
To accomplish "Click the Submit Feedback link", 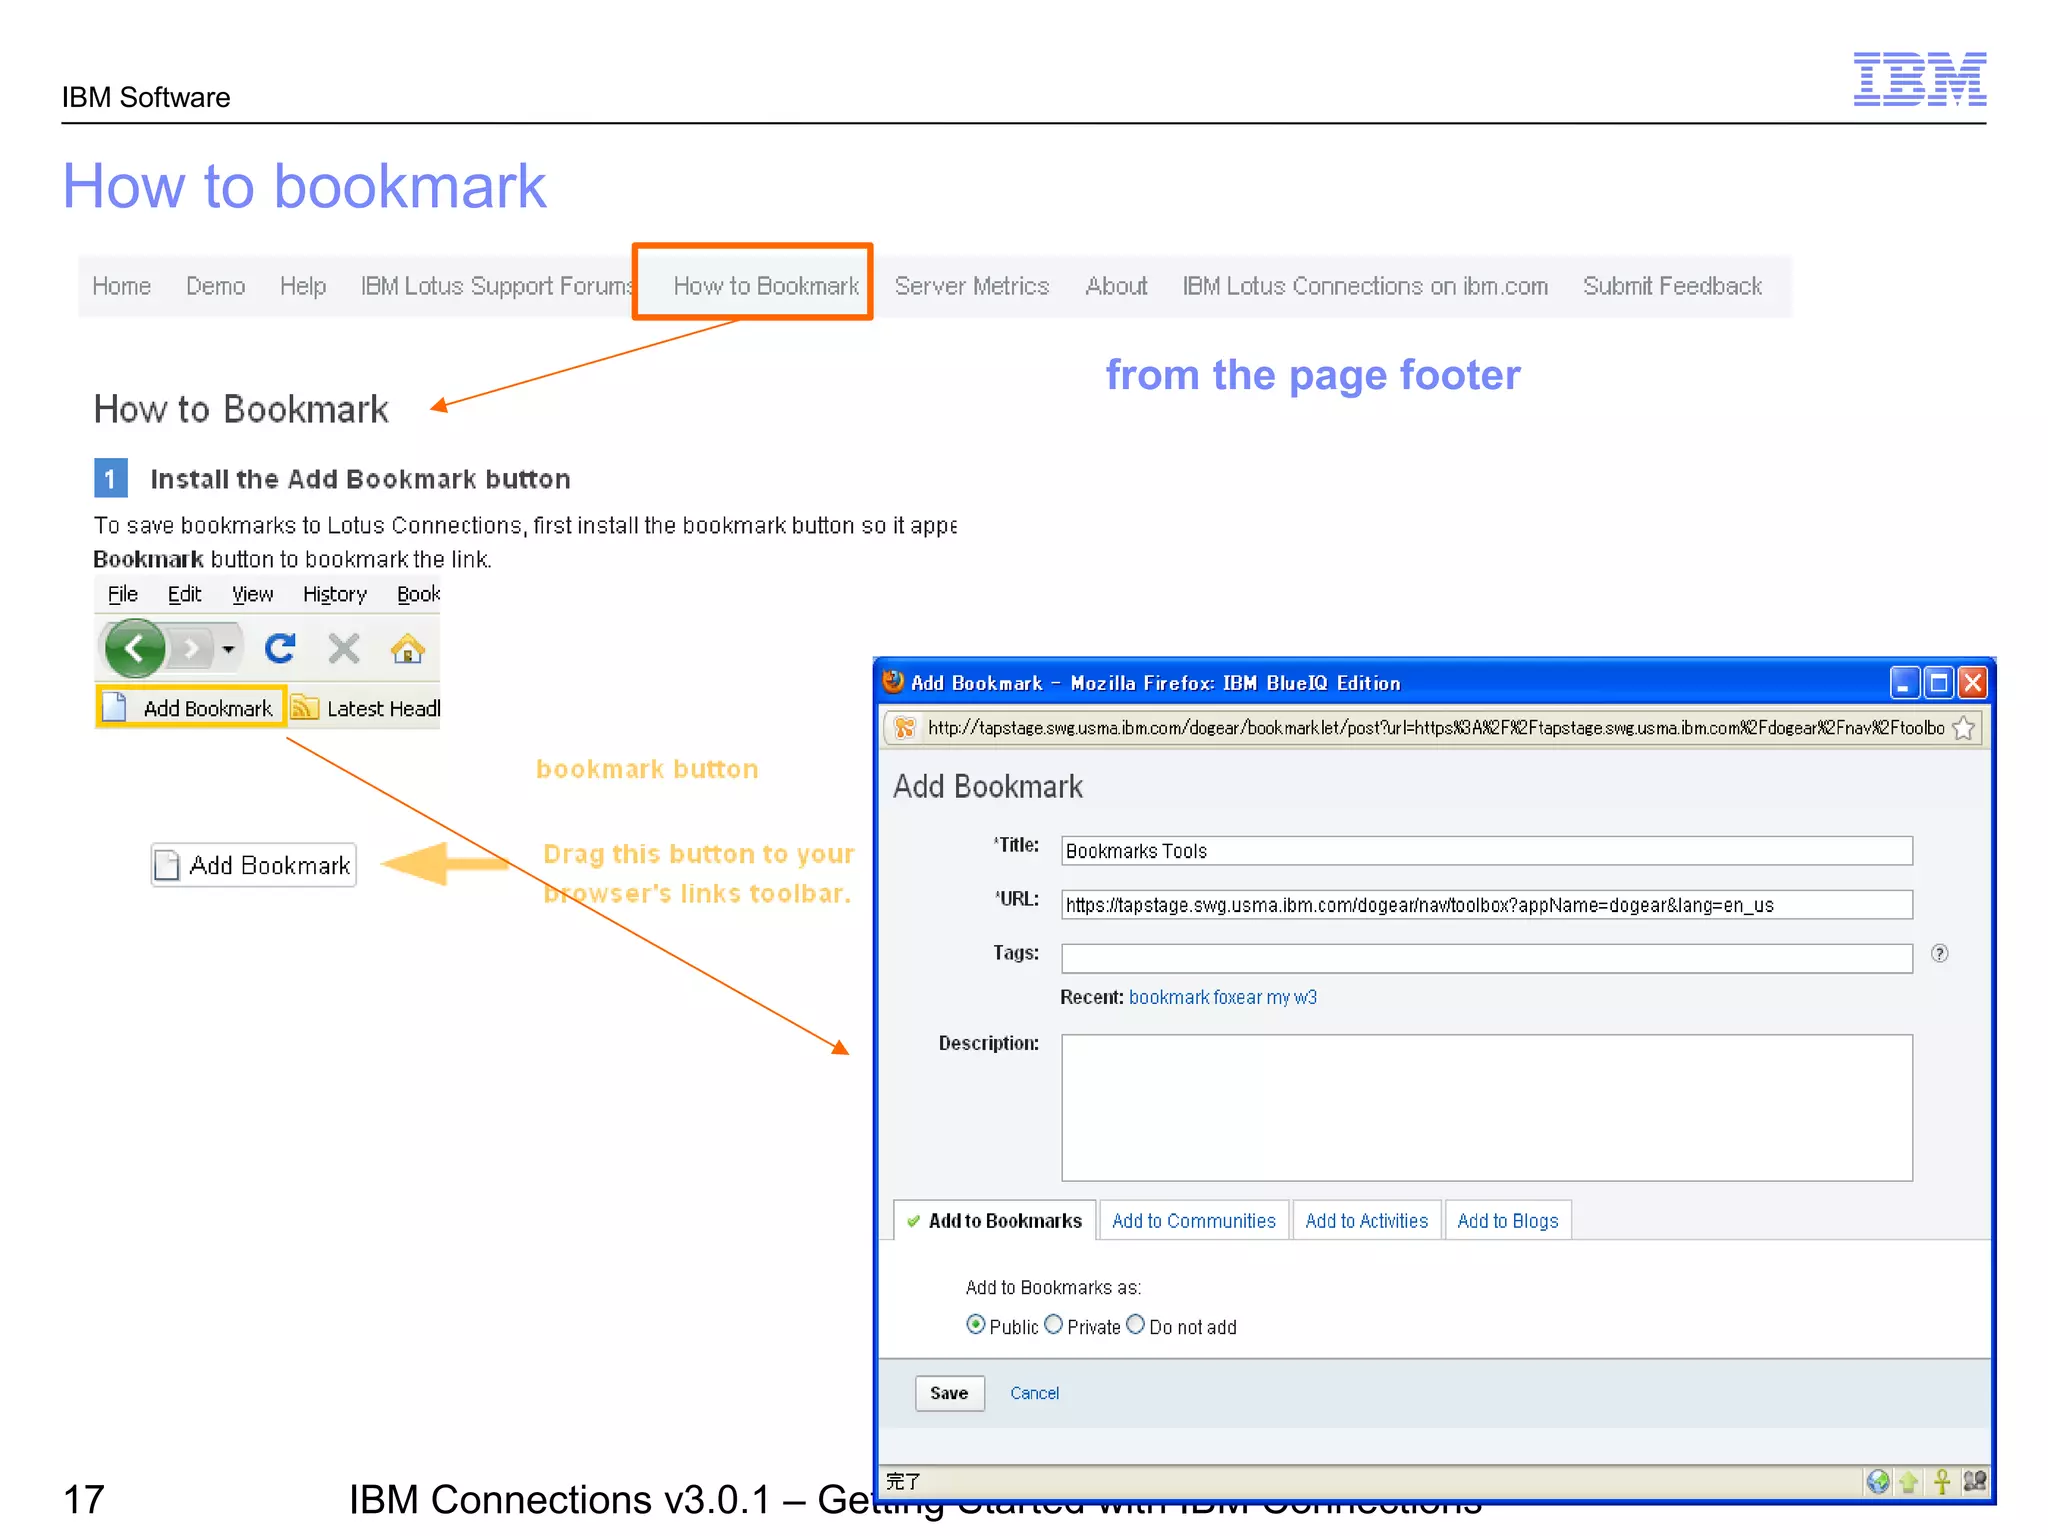I will point(1672,286).
